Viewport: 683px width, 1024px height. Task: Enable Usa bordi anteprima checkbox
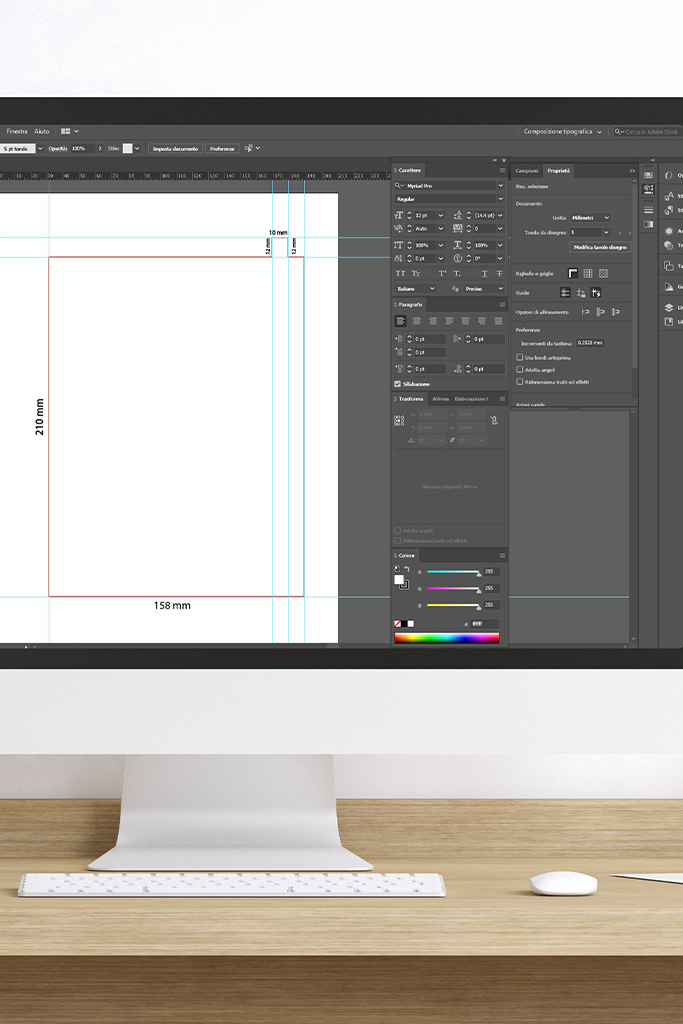tap(519, 357)
